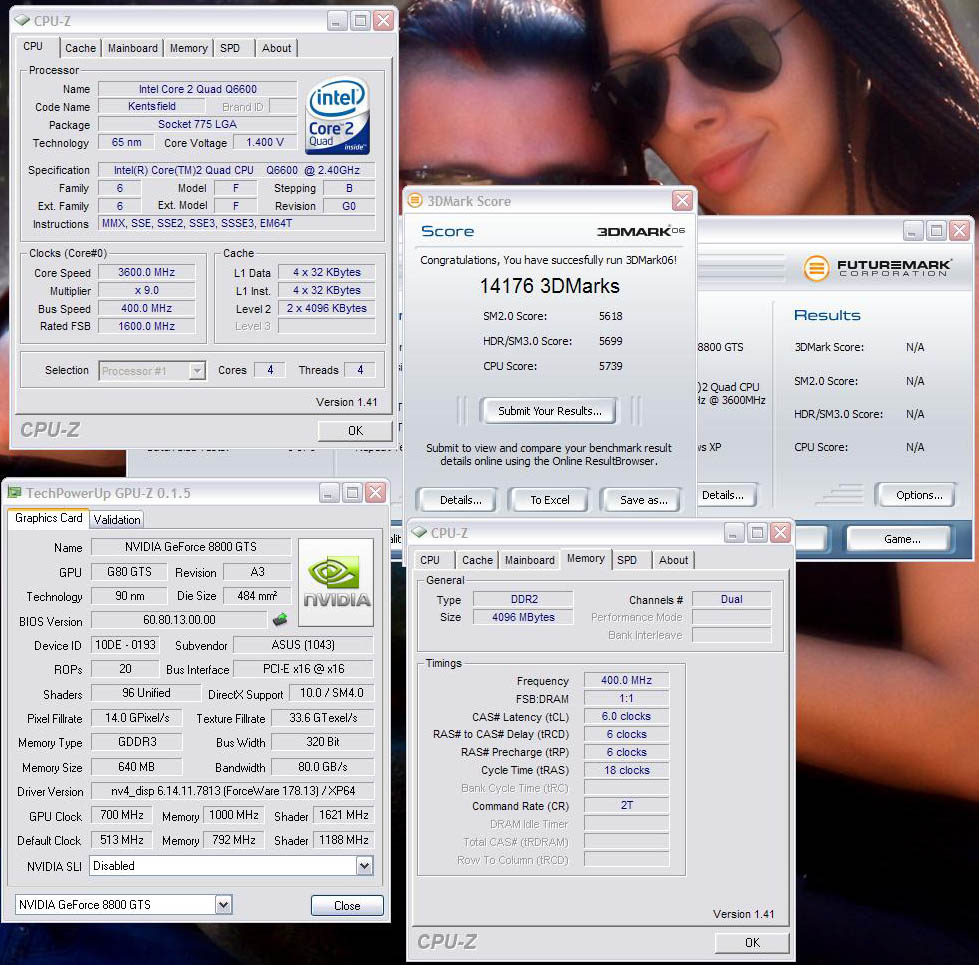
Task: Click the Driver Version field in GPU-Z
Action: point(232,791)
